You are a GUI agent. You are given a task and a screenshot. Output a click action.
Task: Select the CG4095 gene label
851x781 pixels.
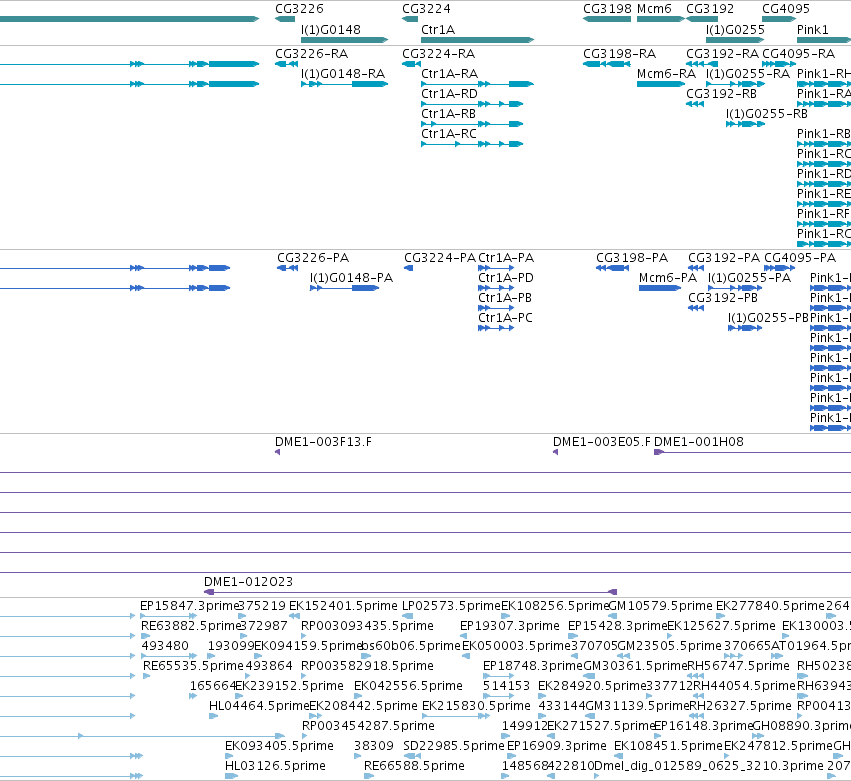[786, 9]
